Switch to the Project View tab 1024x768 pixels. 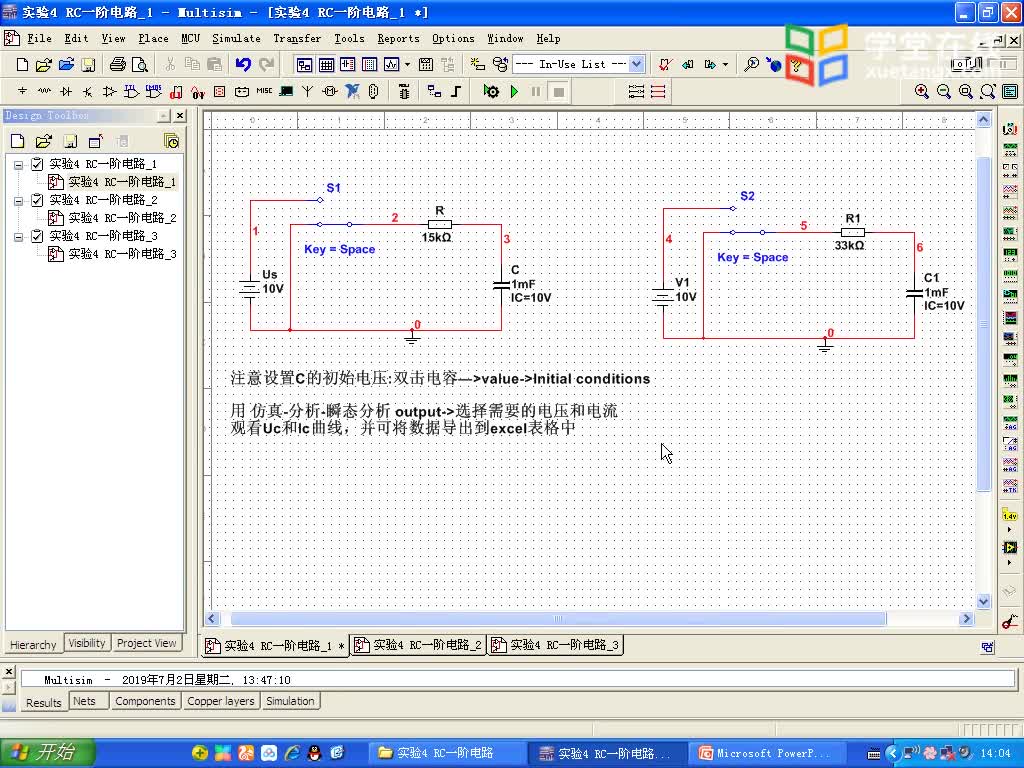(x=146, y=643)
